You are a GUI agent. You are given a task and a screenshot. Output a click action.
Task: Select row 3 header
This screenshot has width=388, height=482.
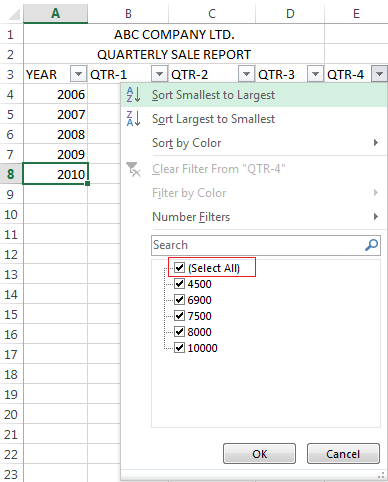11,74
